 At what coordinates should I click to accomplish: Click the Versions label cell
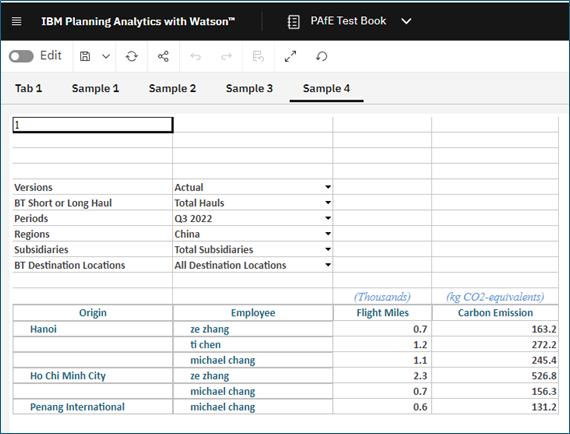click(x=93, y=187)
